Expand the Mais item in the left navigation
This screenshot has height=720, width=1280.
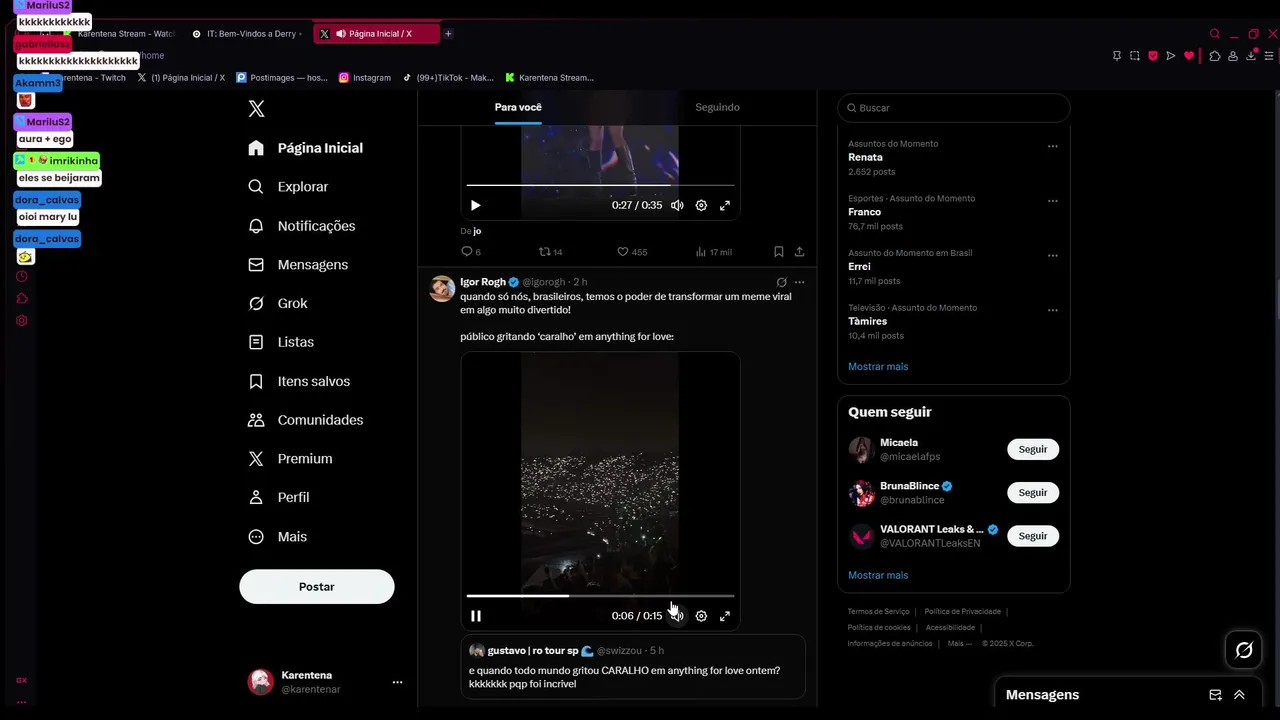[277, 537]
